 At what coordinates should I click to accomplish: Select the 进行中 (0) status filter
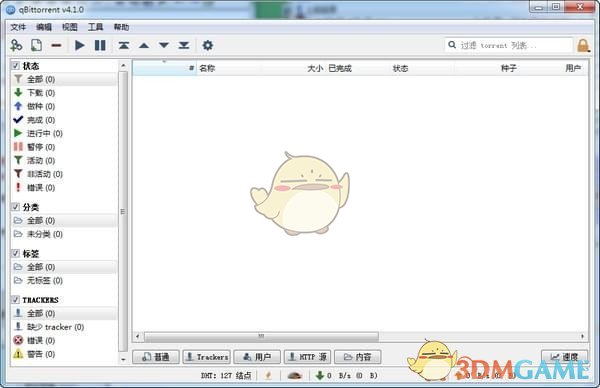(64, 133)
